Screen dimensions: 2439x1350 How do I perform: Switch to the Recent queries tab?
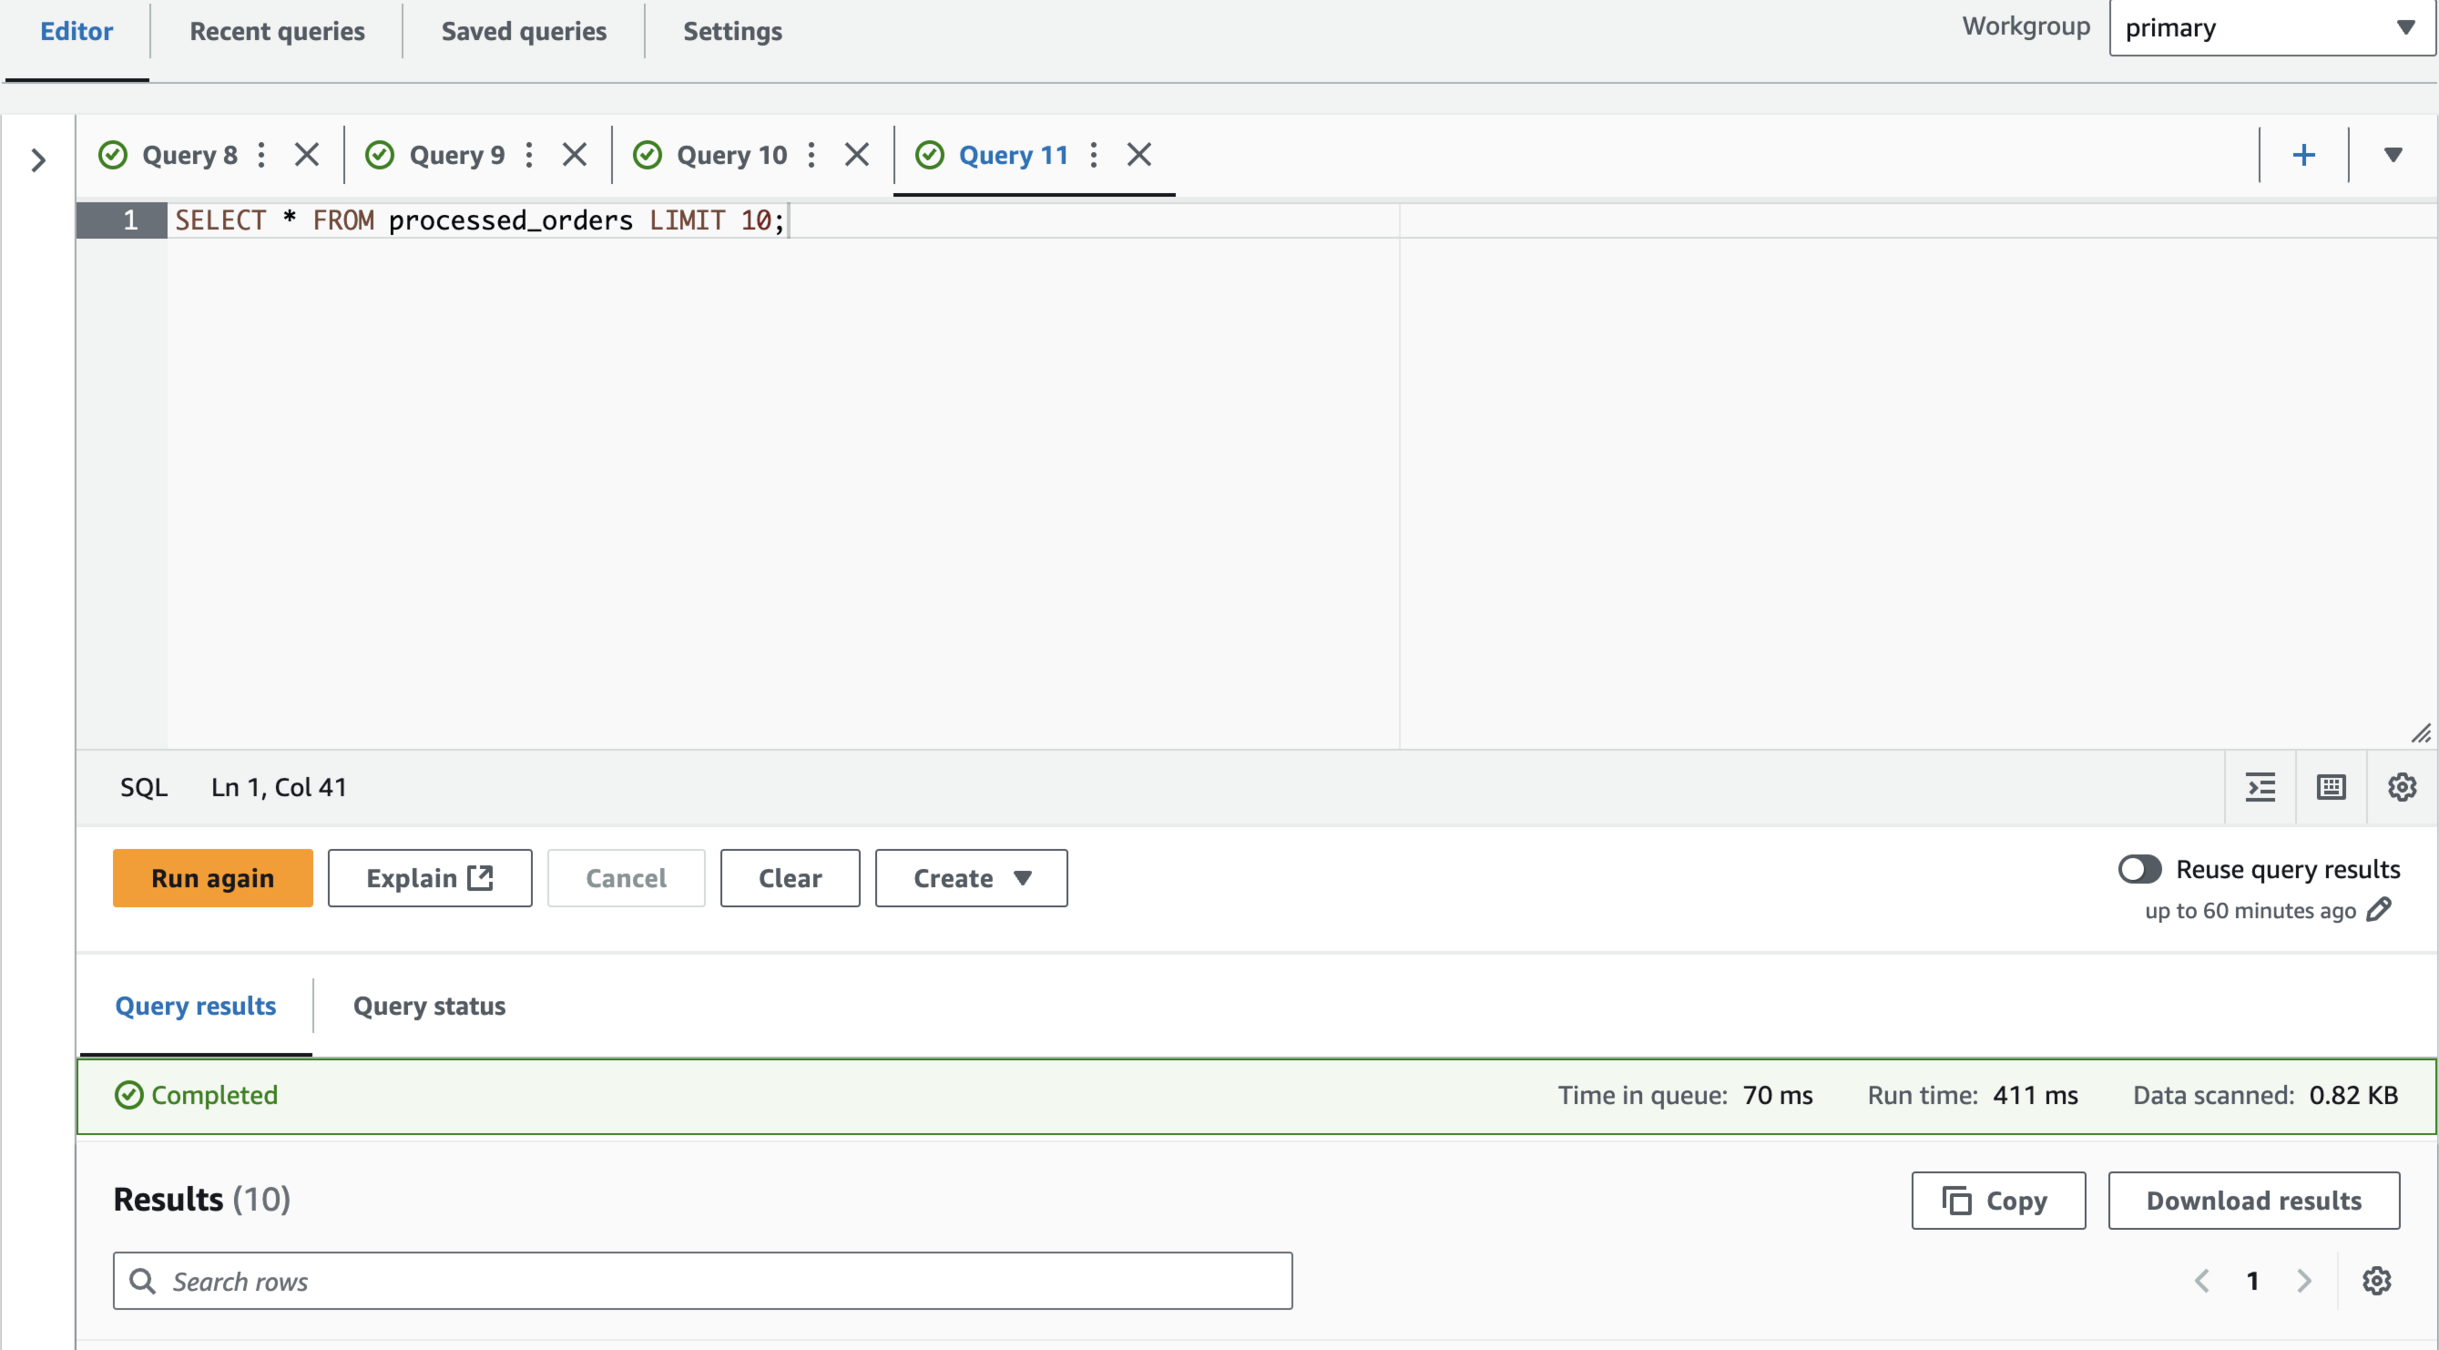[277, 31]
